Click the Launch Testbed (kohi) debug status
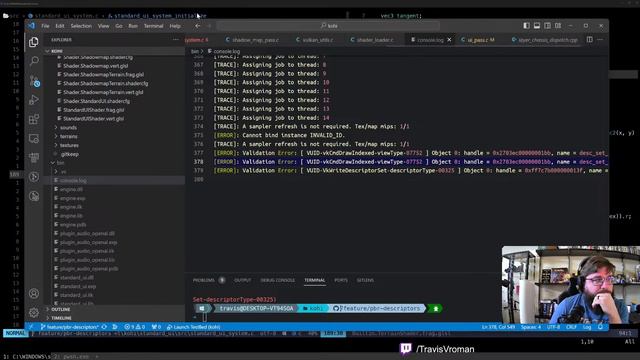The width and height of the screenshot is (640, 360). click(193, 327)
